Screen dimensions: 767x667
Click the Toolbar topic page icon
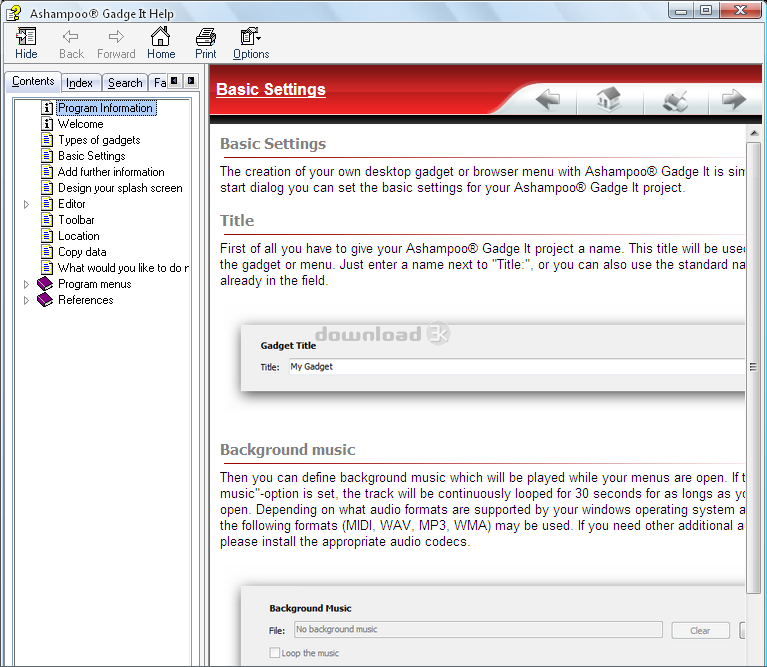click(47, 220)
